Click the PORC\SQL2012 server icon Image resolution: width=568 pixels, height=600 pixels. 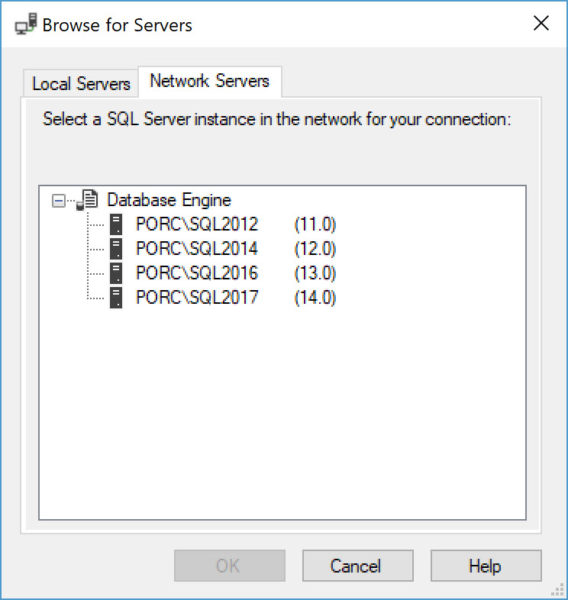pos(116,224)
